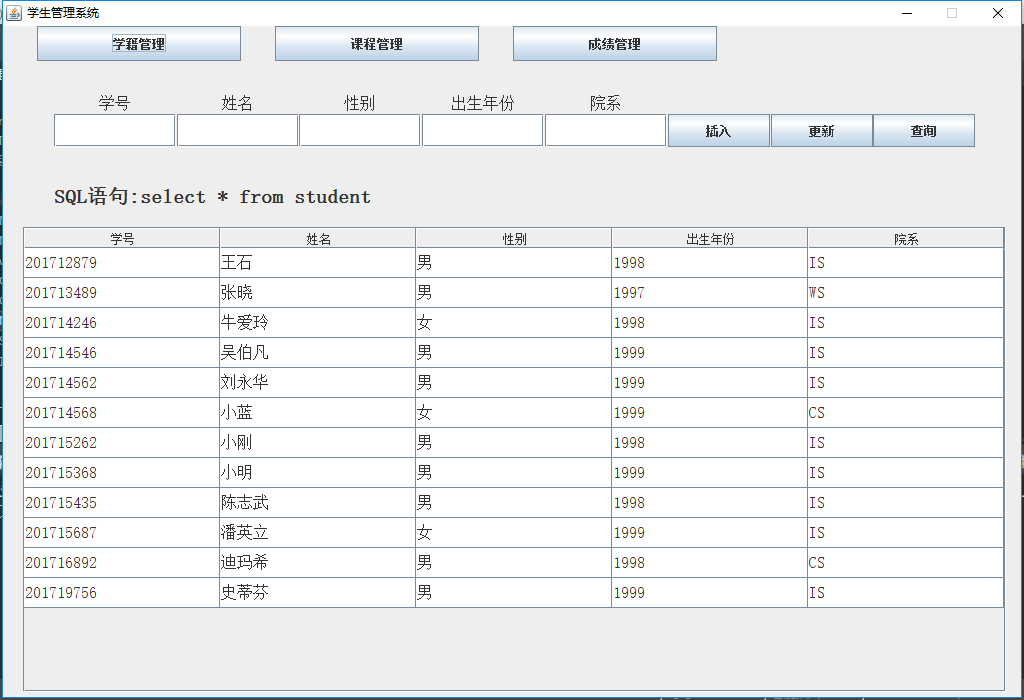Select cell with student ID 201715368
Screen dimensions: 1024x700
(121, 473)
